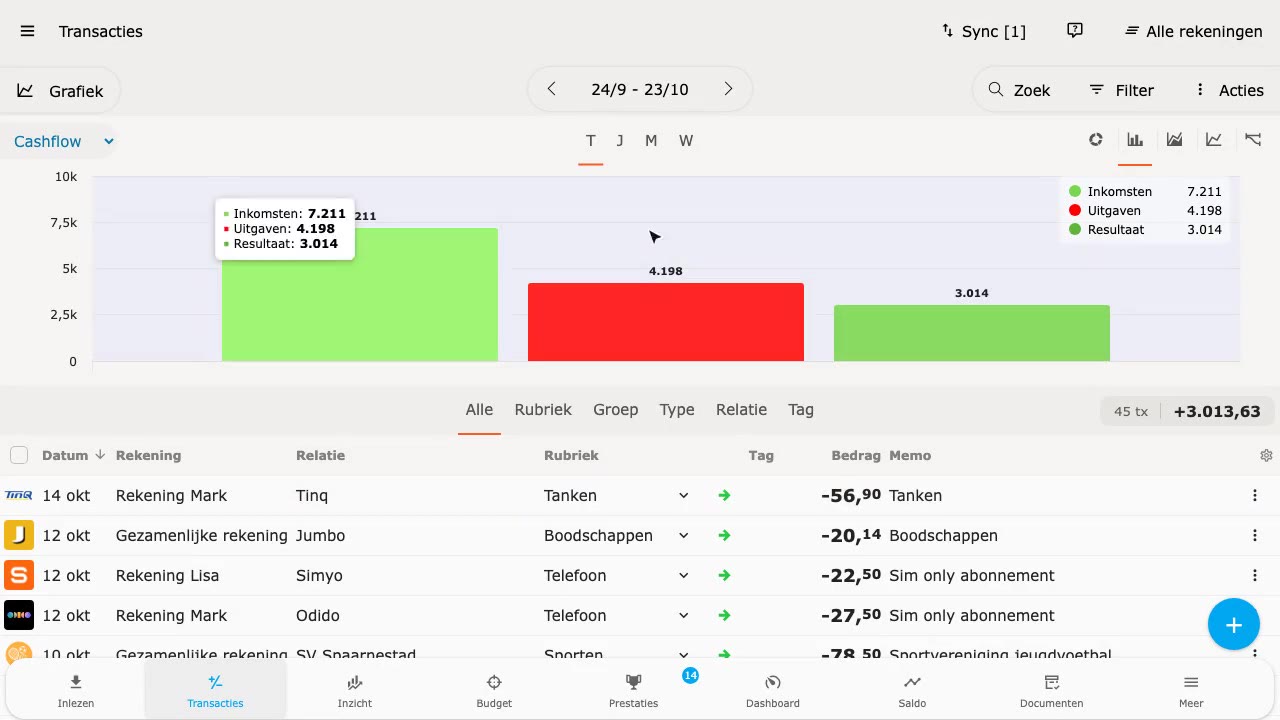Select the bar chart view
The height and width of the screenshot is (720, 1280).
click(x=1135, y=140)
